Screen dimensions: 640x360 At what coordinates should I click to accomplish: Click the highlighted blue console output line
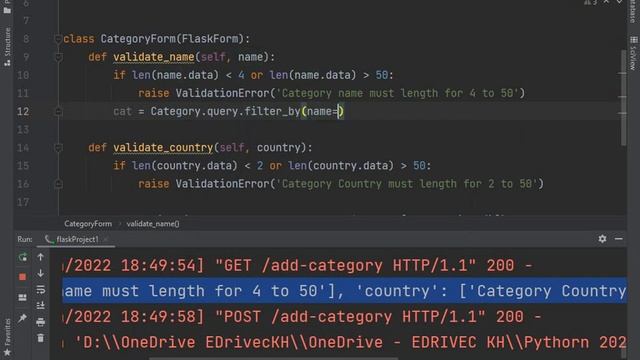[x=344, y=291]
